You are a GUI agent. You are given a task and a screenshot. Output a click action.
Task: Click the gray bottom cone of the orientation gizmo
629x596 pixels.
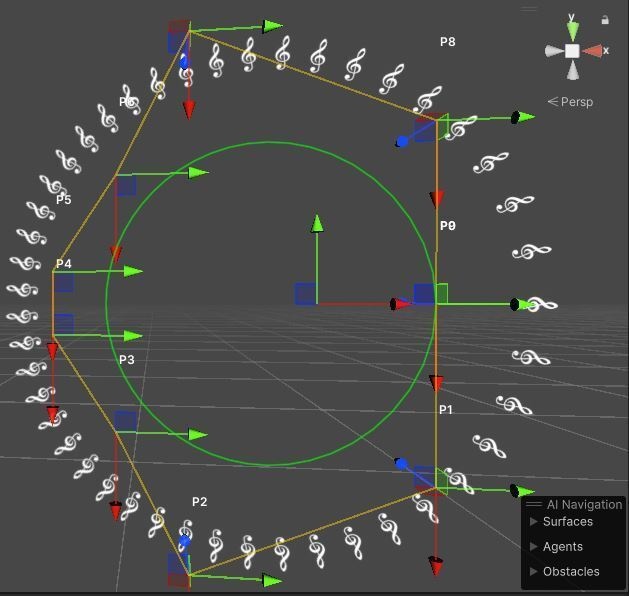[x=573, y=70]
